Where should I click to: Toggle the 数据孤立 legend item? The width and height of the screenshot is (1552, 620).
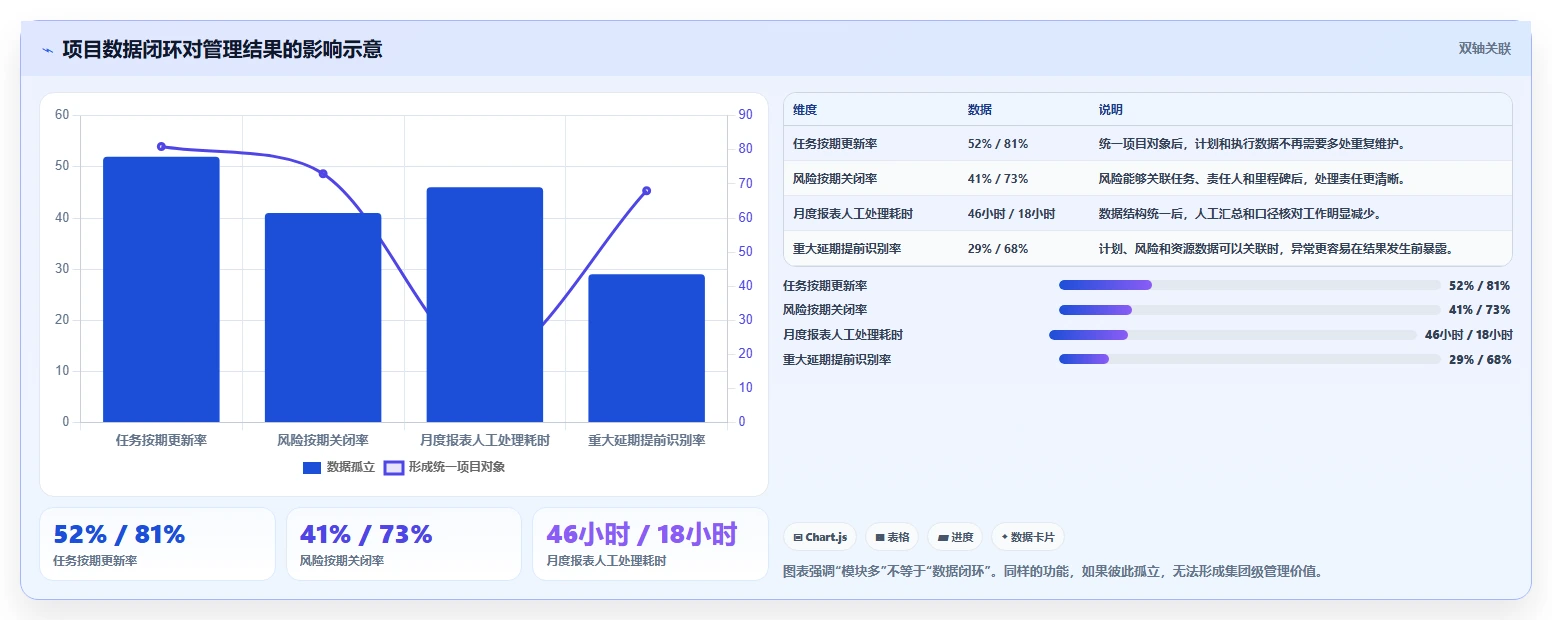pos(338,467)
